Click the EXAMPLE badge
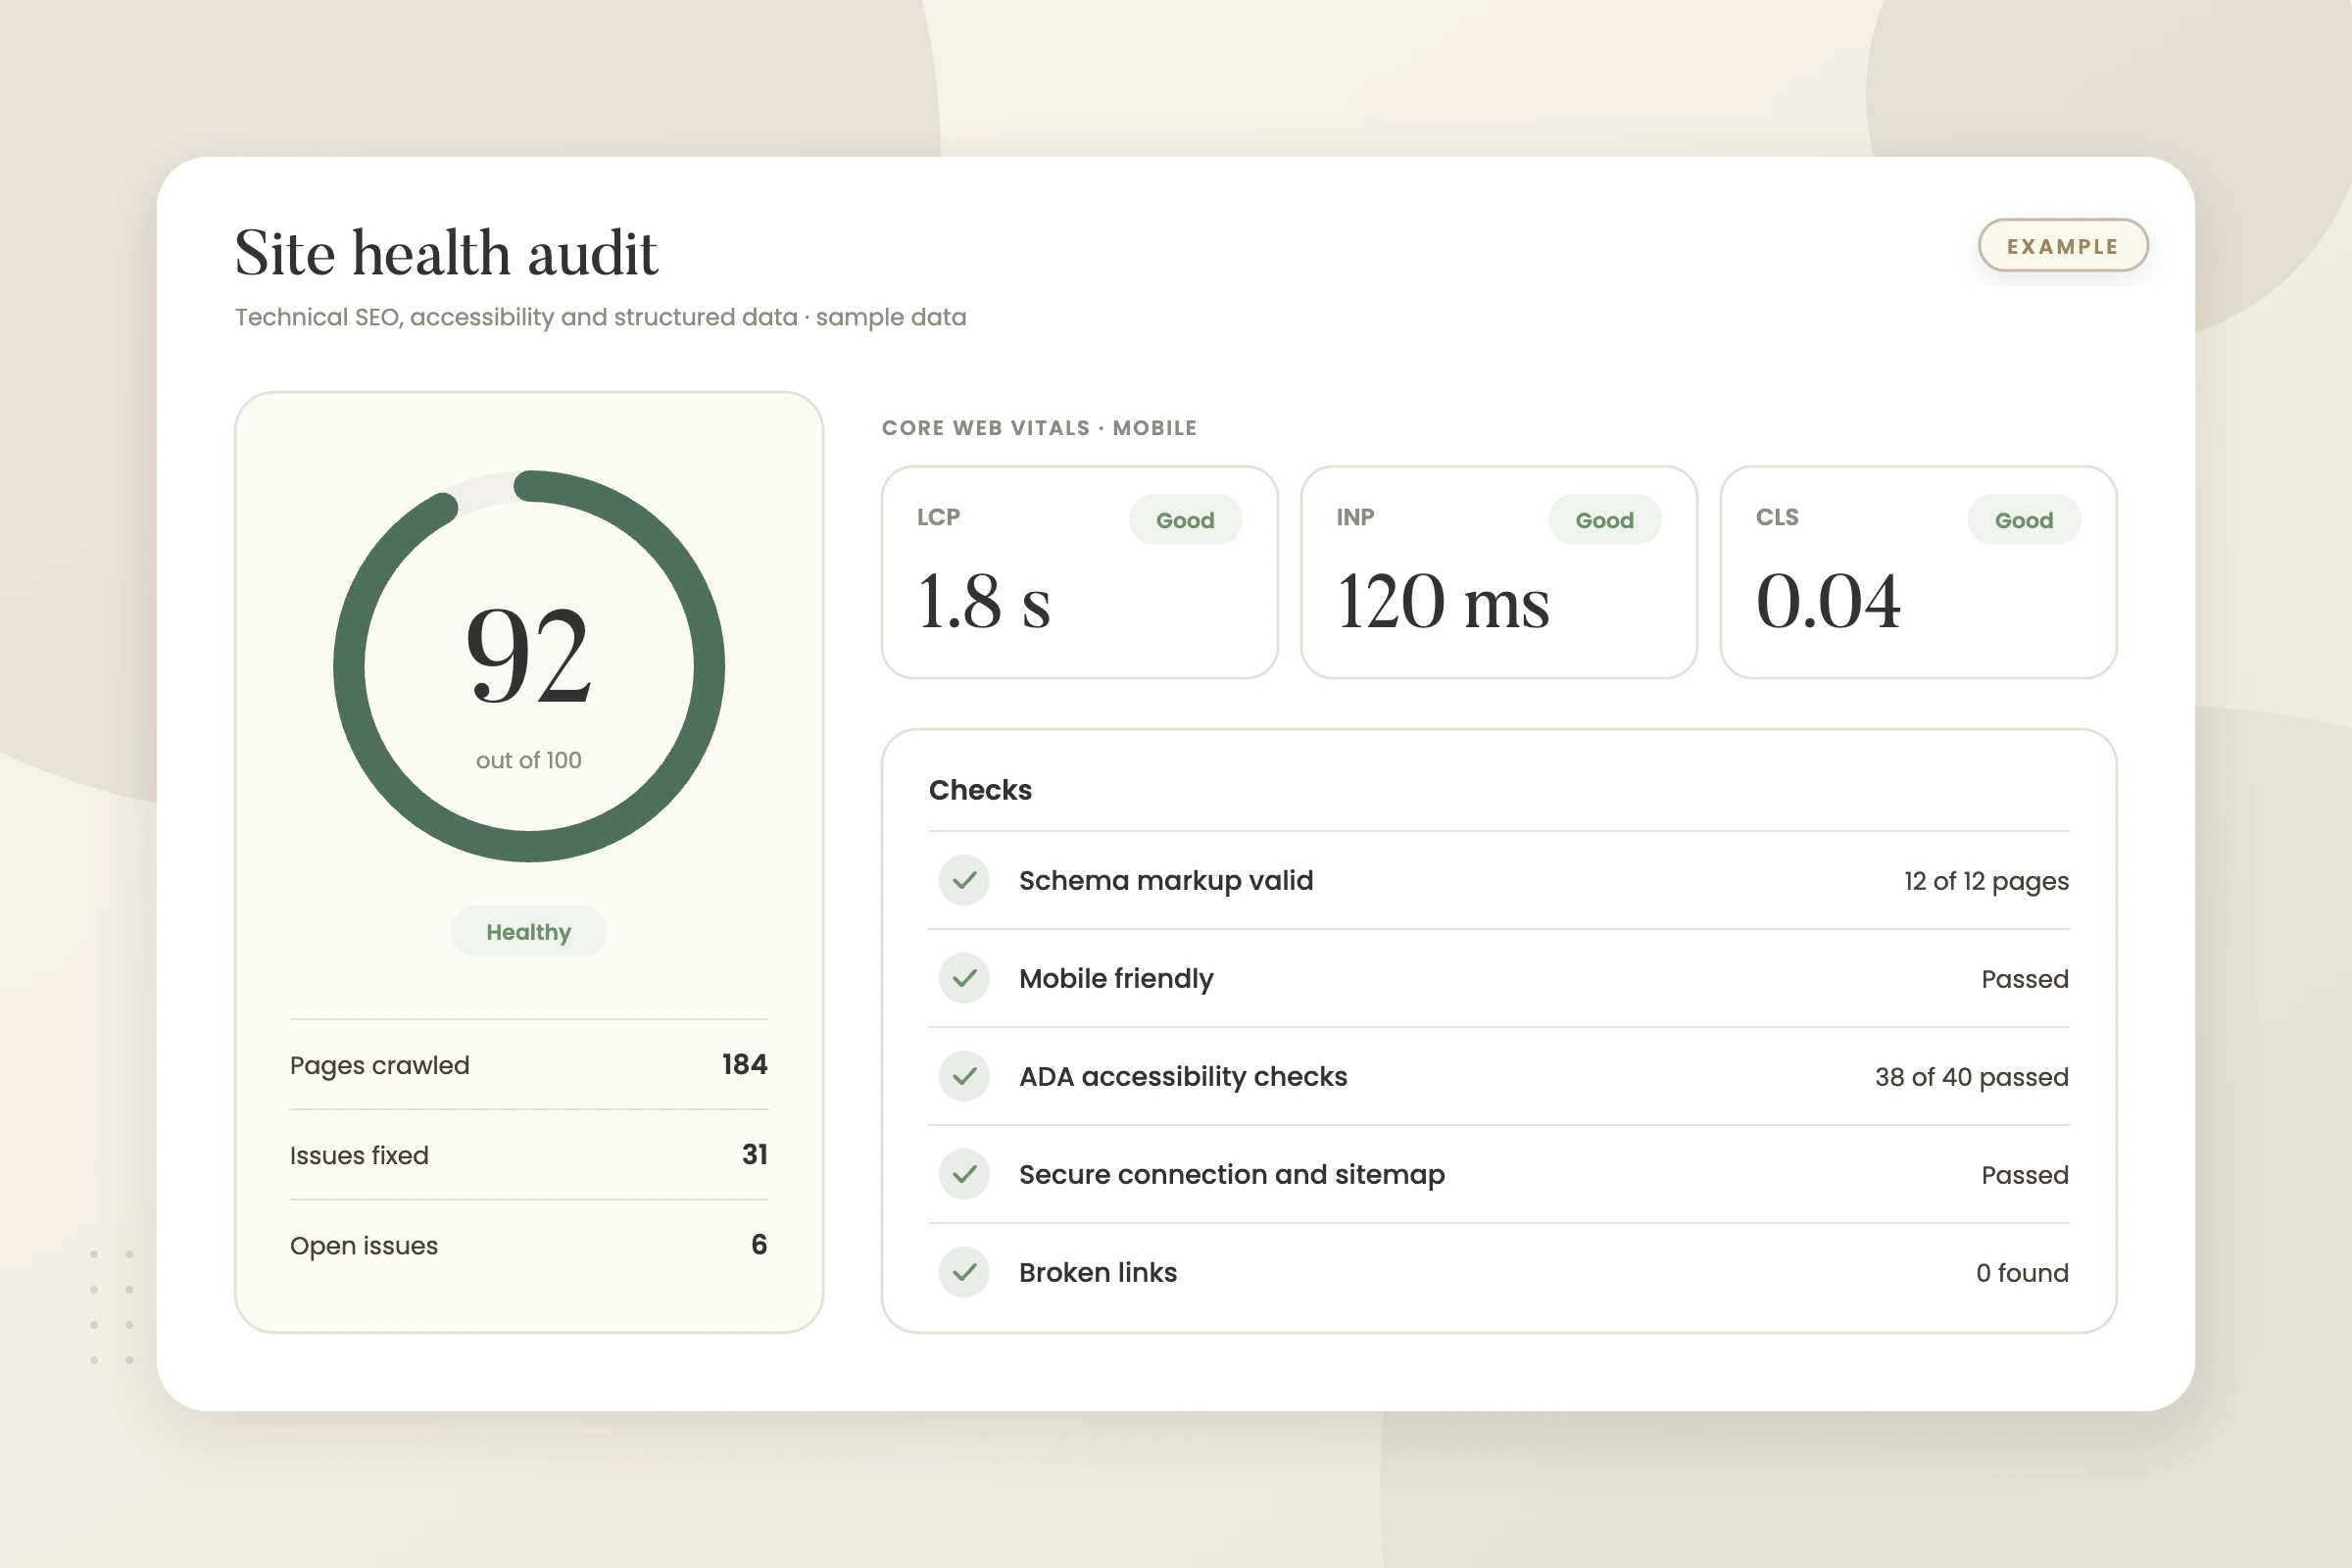The image size is (2352, 1568). pos(2063,246)
